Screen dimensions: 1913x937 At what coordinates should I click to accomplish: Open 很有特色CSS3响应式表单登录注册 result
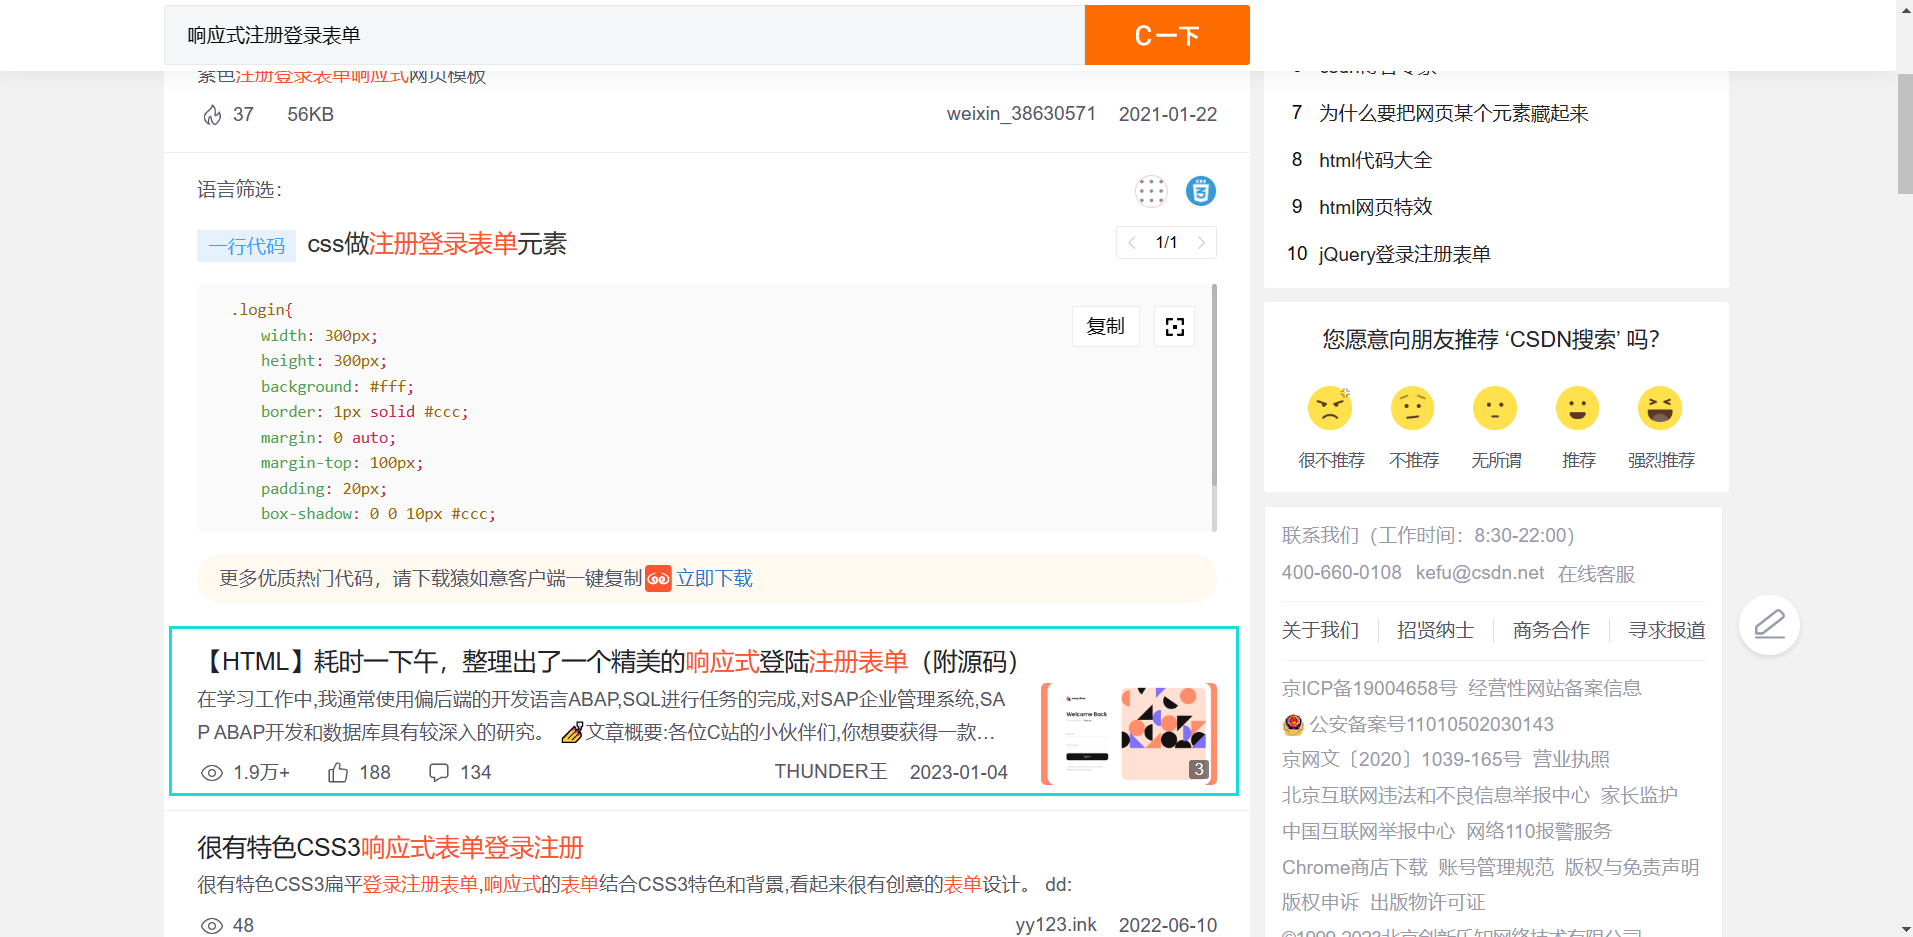pos(390,848)
